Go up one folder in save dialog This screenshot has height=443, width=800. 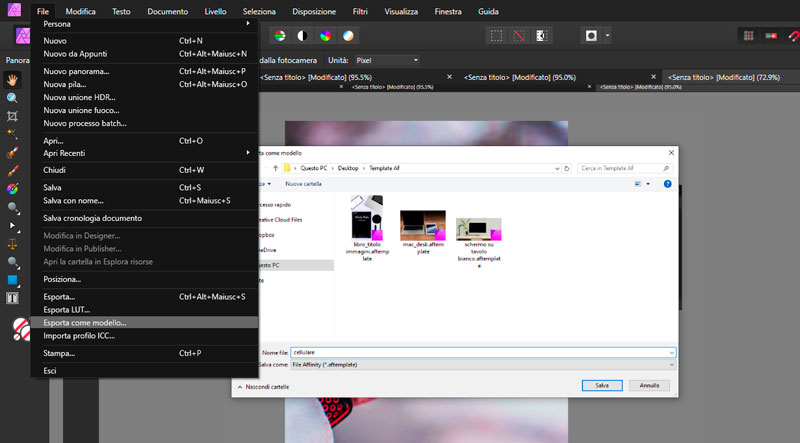click(276, 168)
